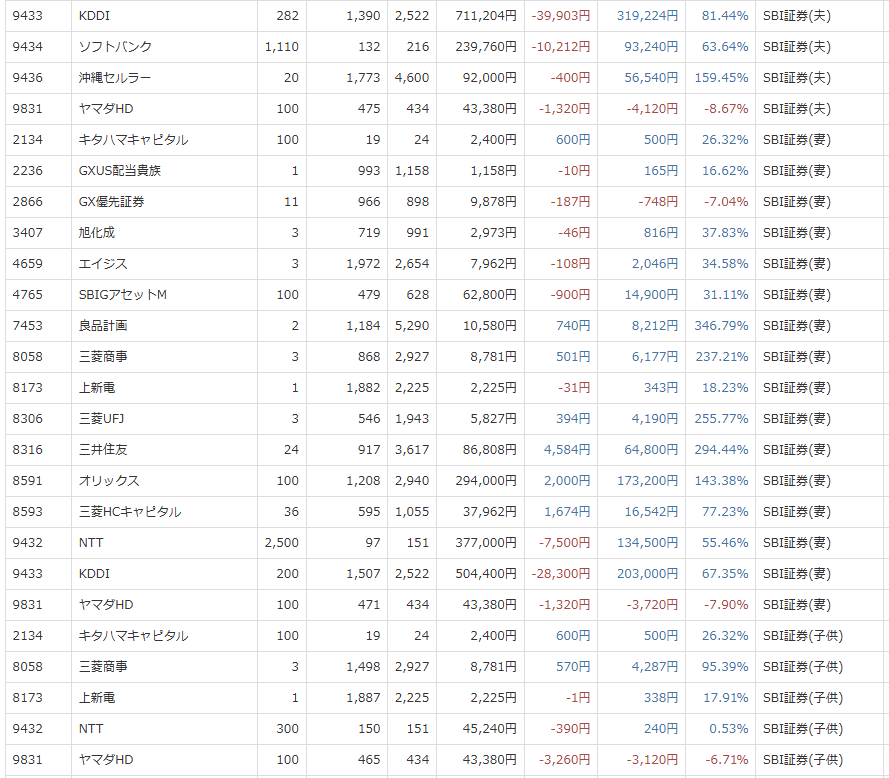Viewport: 889px width, 778px height.
Task: Select the 203,000円 profit cell
Action: (647, 574)
